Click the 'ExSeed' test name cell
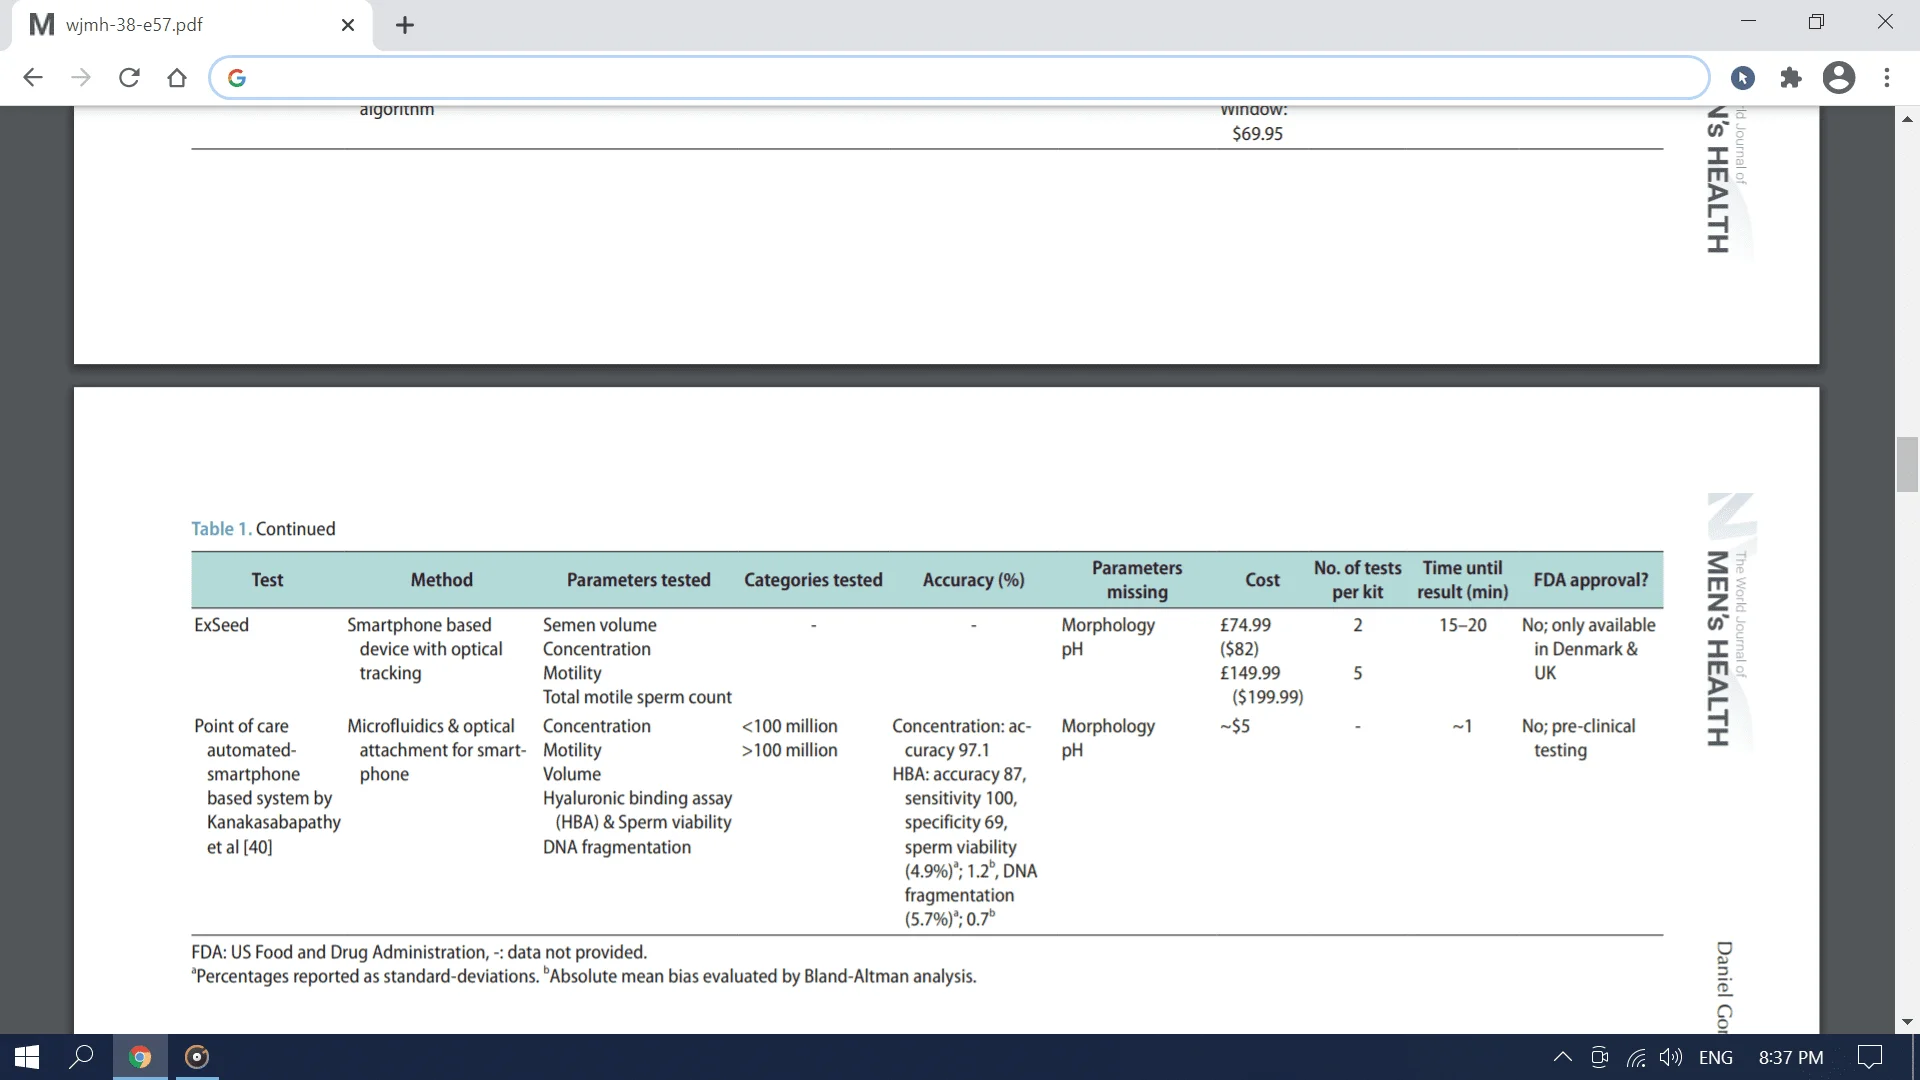This screenshot has height=1080, width=1920. point(221,625)
